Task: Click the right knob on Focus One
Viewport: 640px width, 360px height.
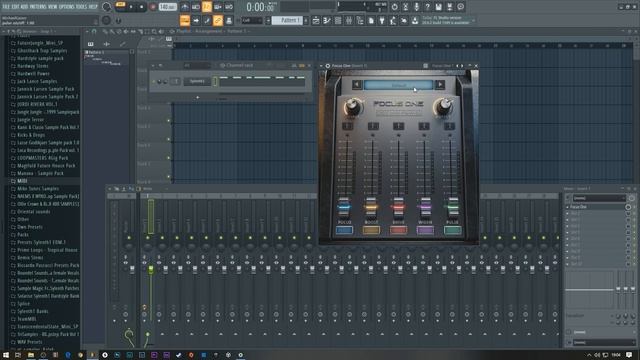Action: coord(443,107)
